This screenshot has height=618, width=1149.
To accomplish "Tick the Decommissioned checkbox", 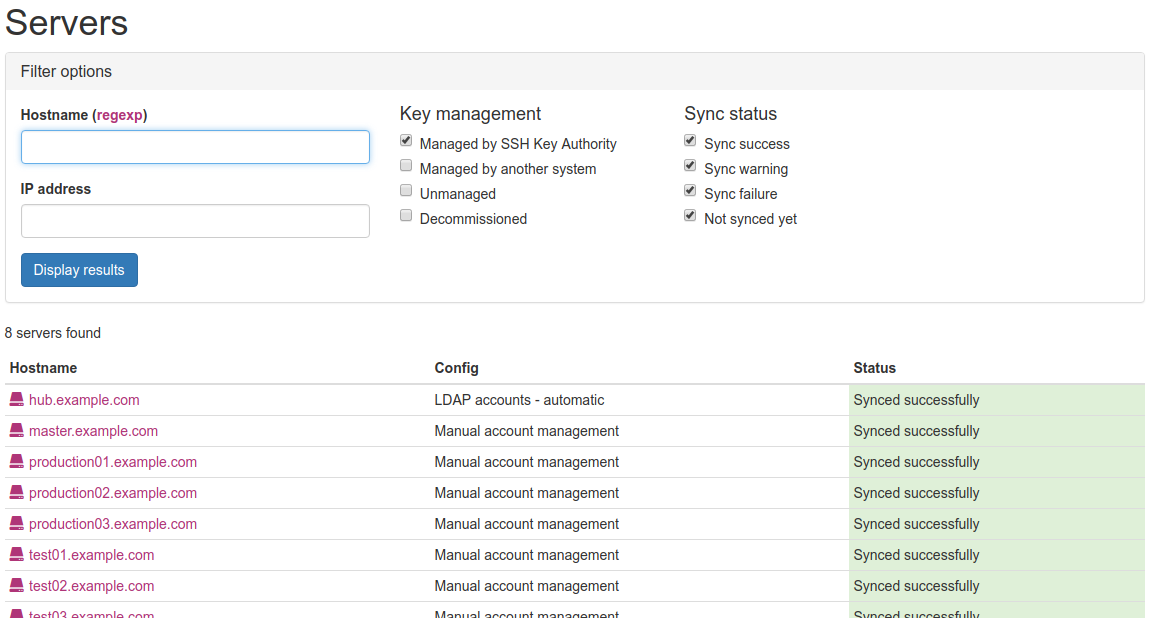I will pos(406,216).
